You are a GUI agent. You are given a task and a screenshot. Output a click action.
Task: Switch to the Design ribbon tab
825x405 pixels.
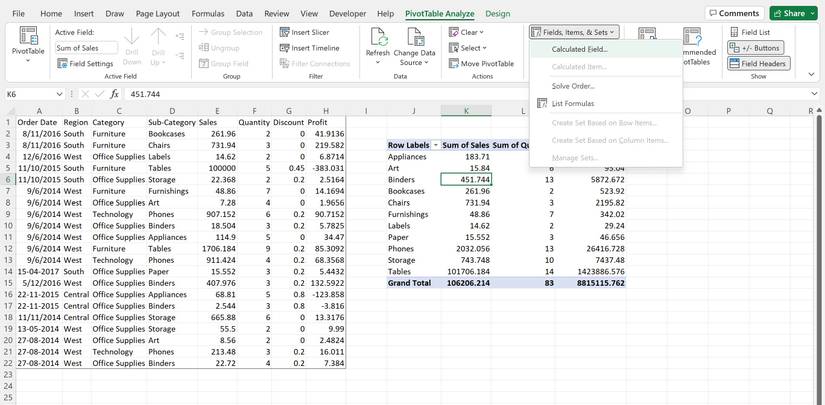coord(497,14)
